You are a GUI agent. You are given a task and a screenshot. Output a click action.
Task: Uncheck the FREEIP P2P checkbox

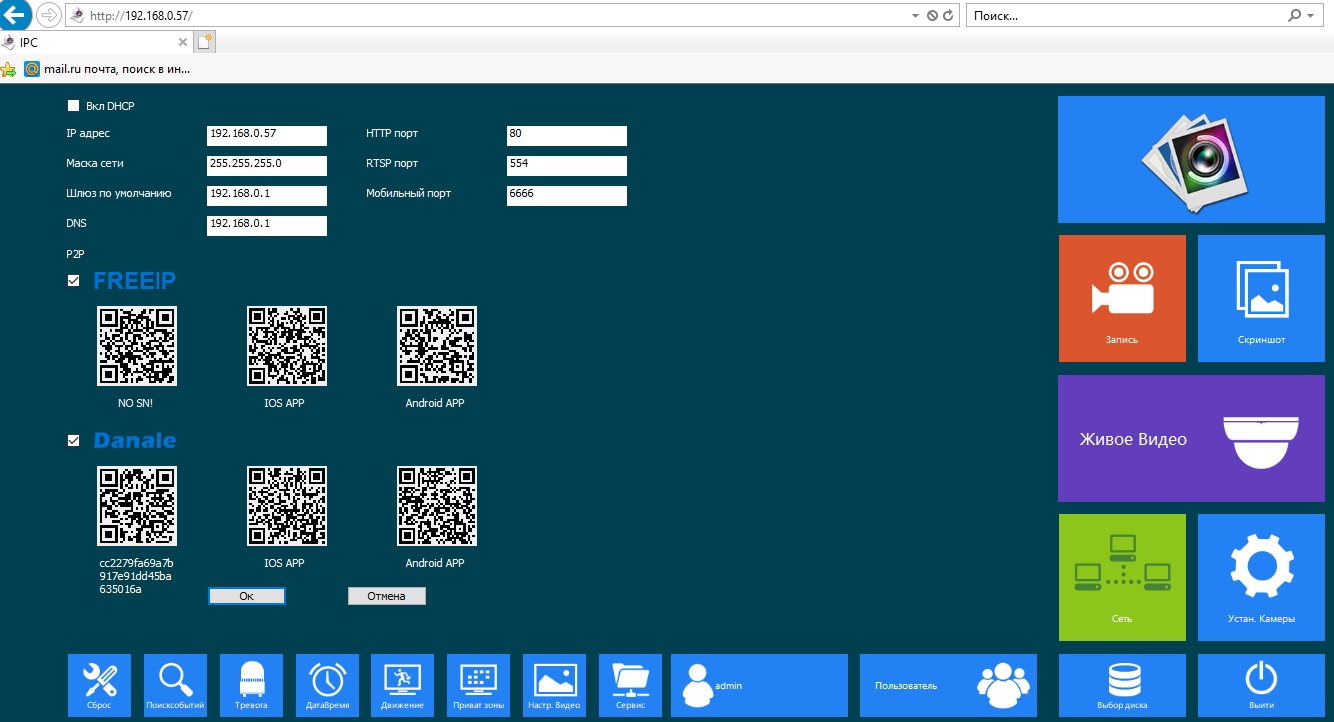(73, 281)
